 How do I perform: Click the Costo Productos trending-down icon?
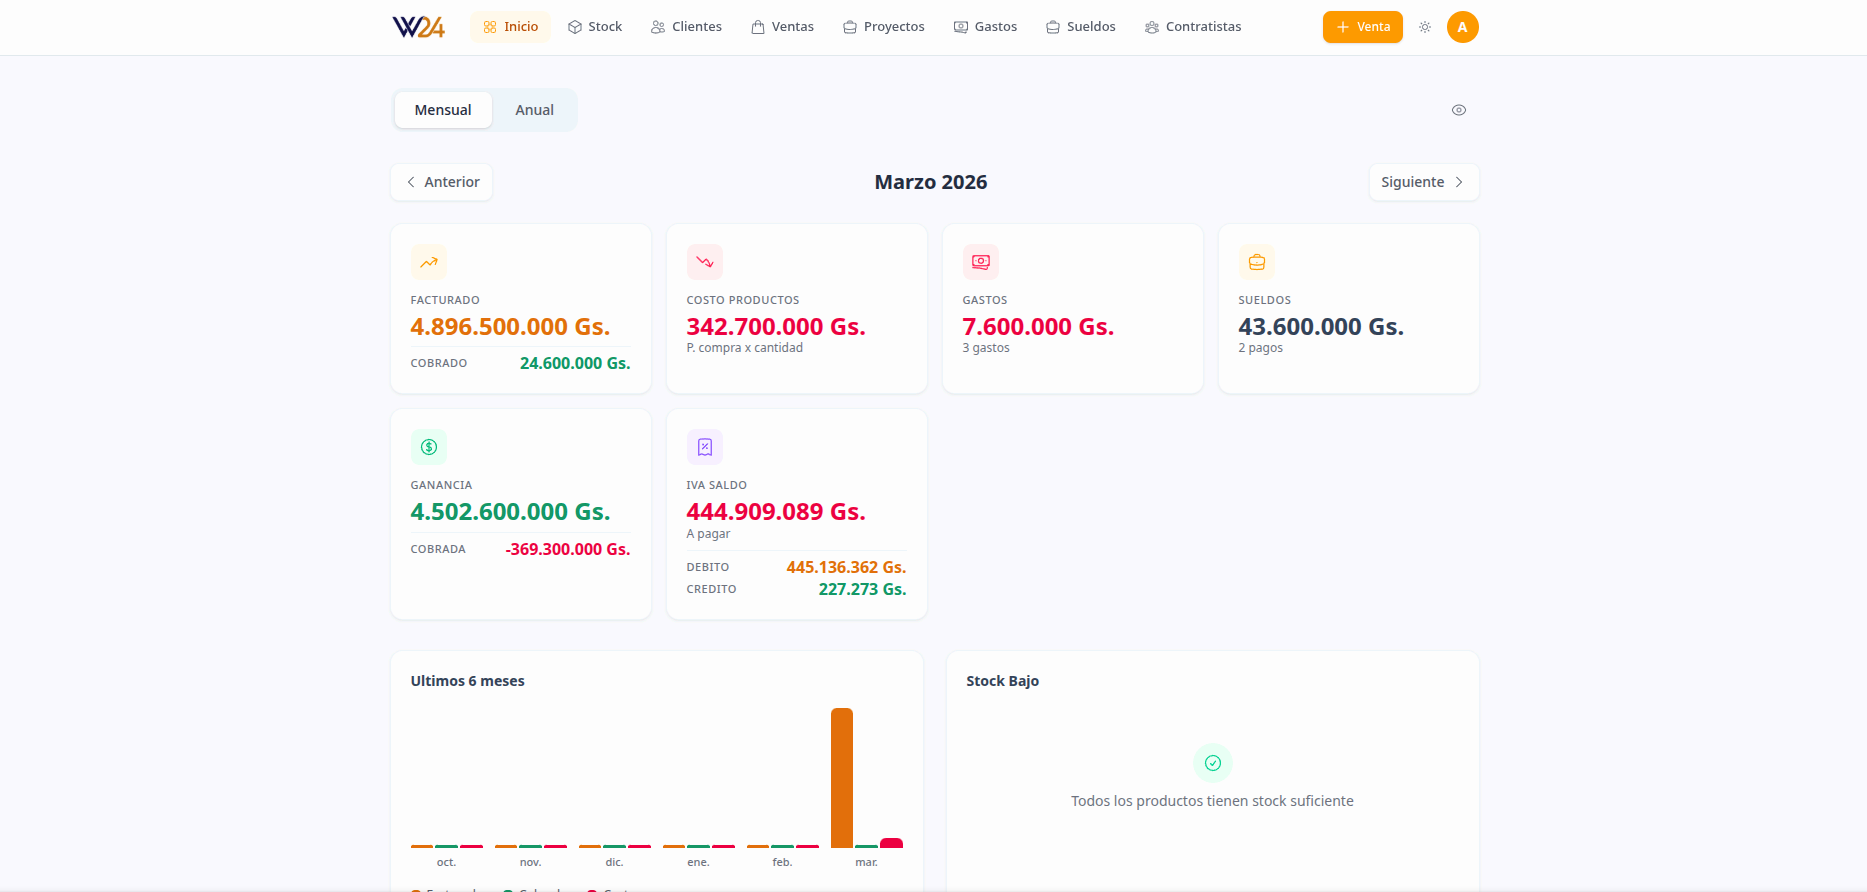click(705, 262)
